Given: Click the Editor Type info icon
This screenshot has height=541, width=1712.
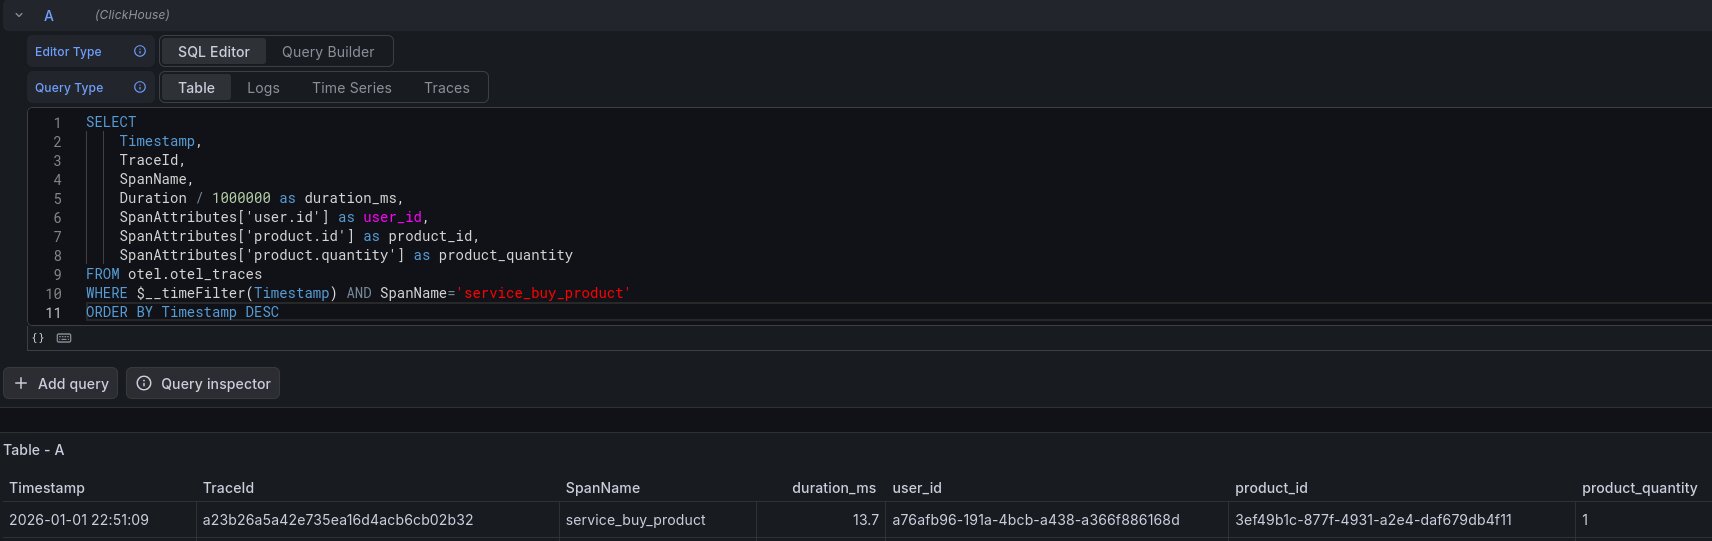Looking at the screenshot, I should click(140, 51).
